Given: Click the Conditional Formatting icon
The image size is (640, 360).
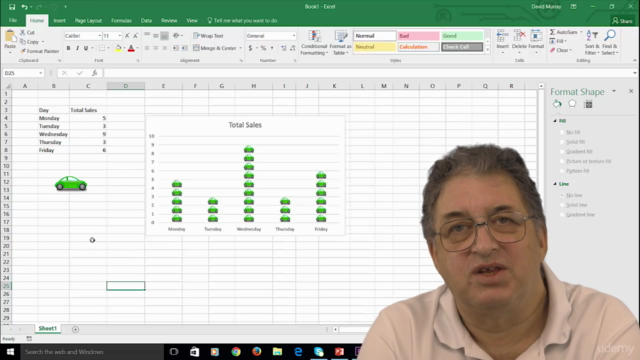Looking at the screenshot, I should [x=314, y=36].
